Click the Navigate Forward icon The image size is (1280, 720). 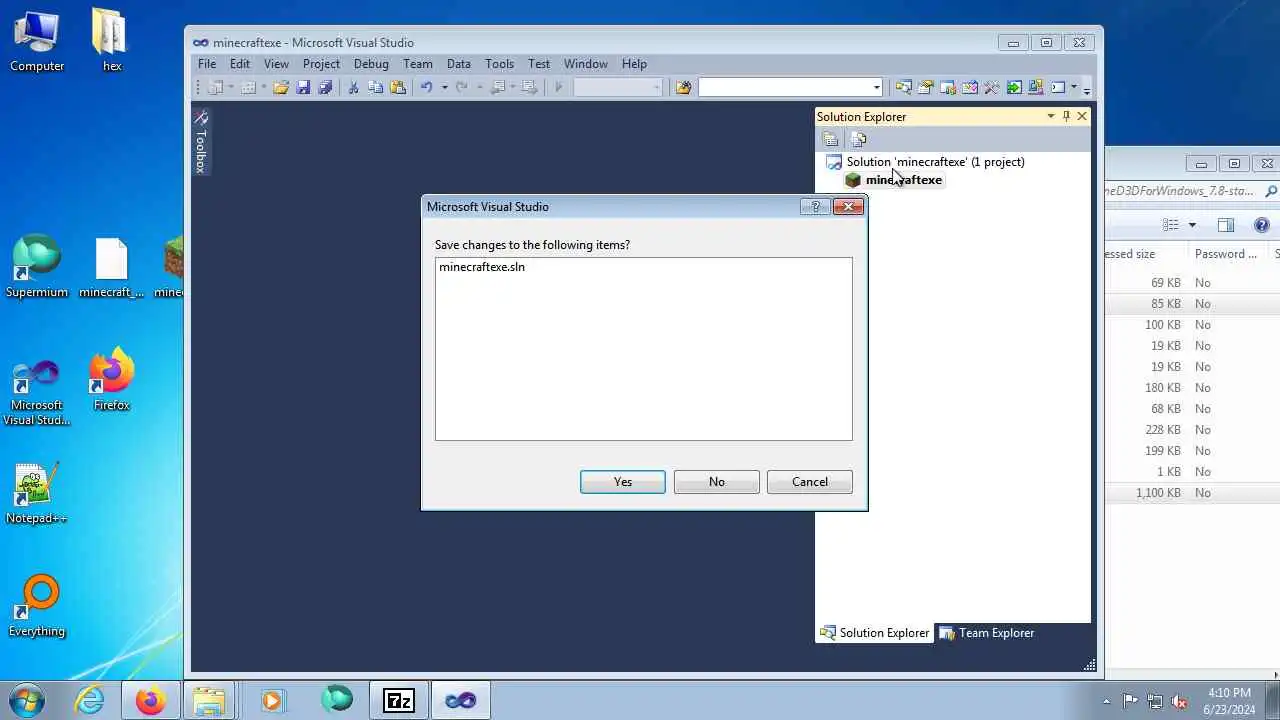[x=529, y=88]
